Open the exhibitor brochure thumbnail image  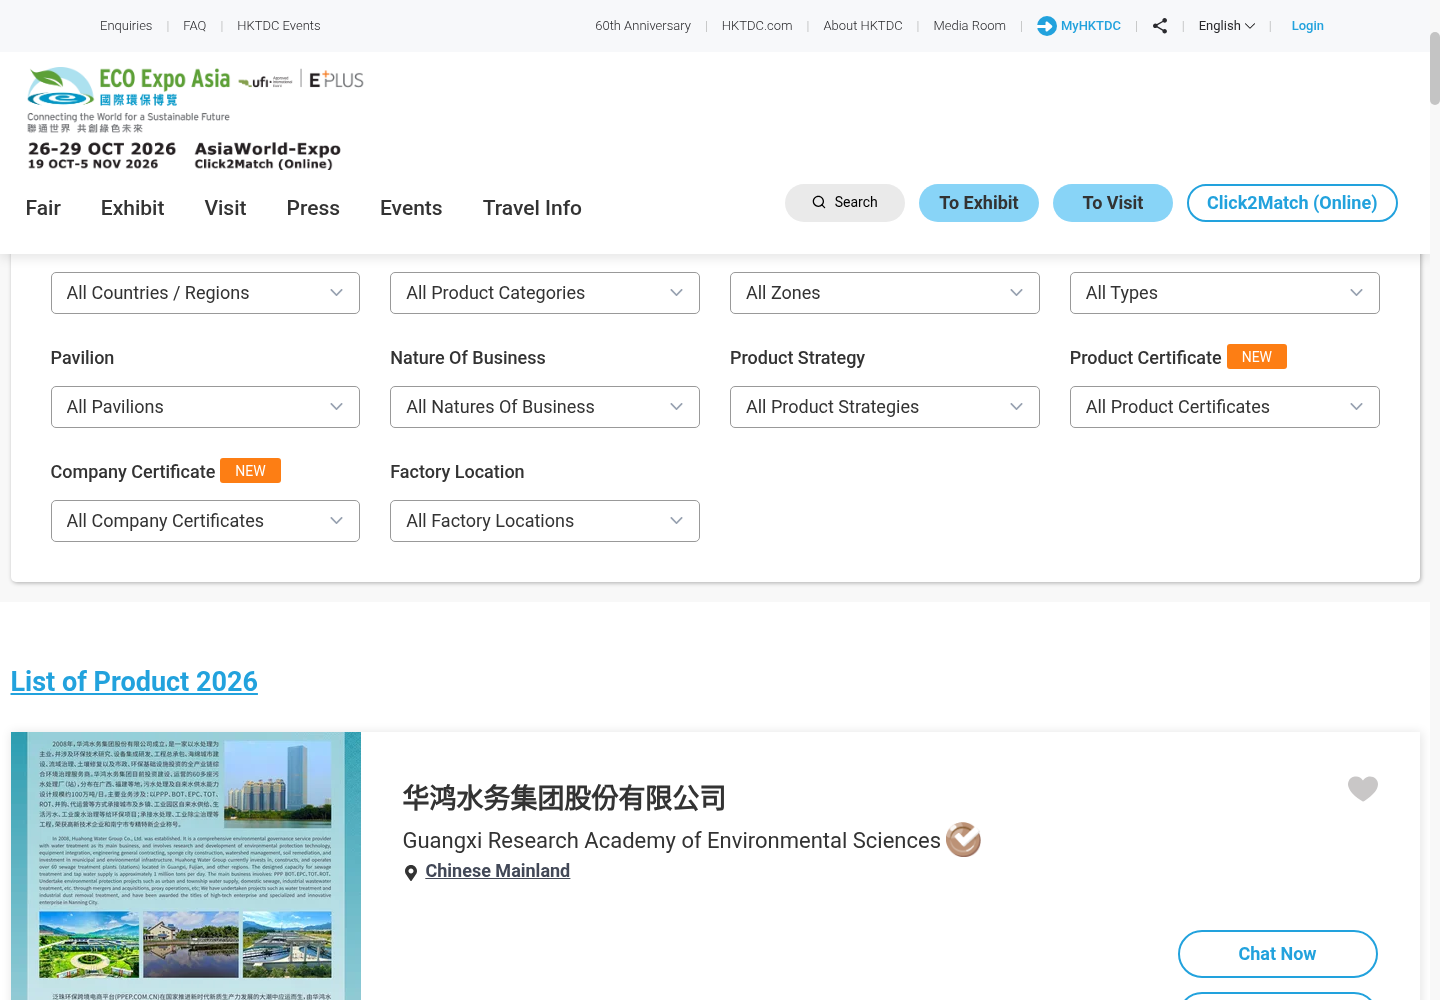click(x=186, y=866)
